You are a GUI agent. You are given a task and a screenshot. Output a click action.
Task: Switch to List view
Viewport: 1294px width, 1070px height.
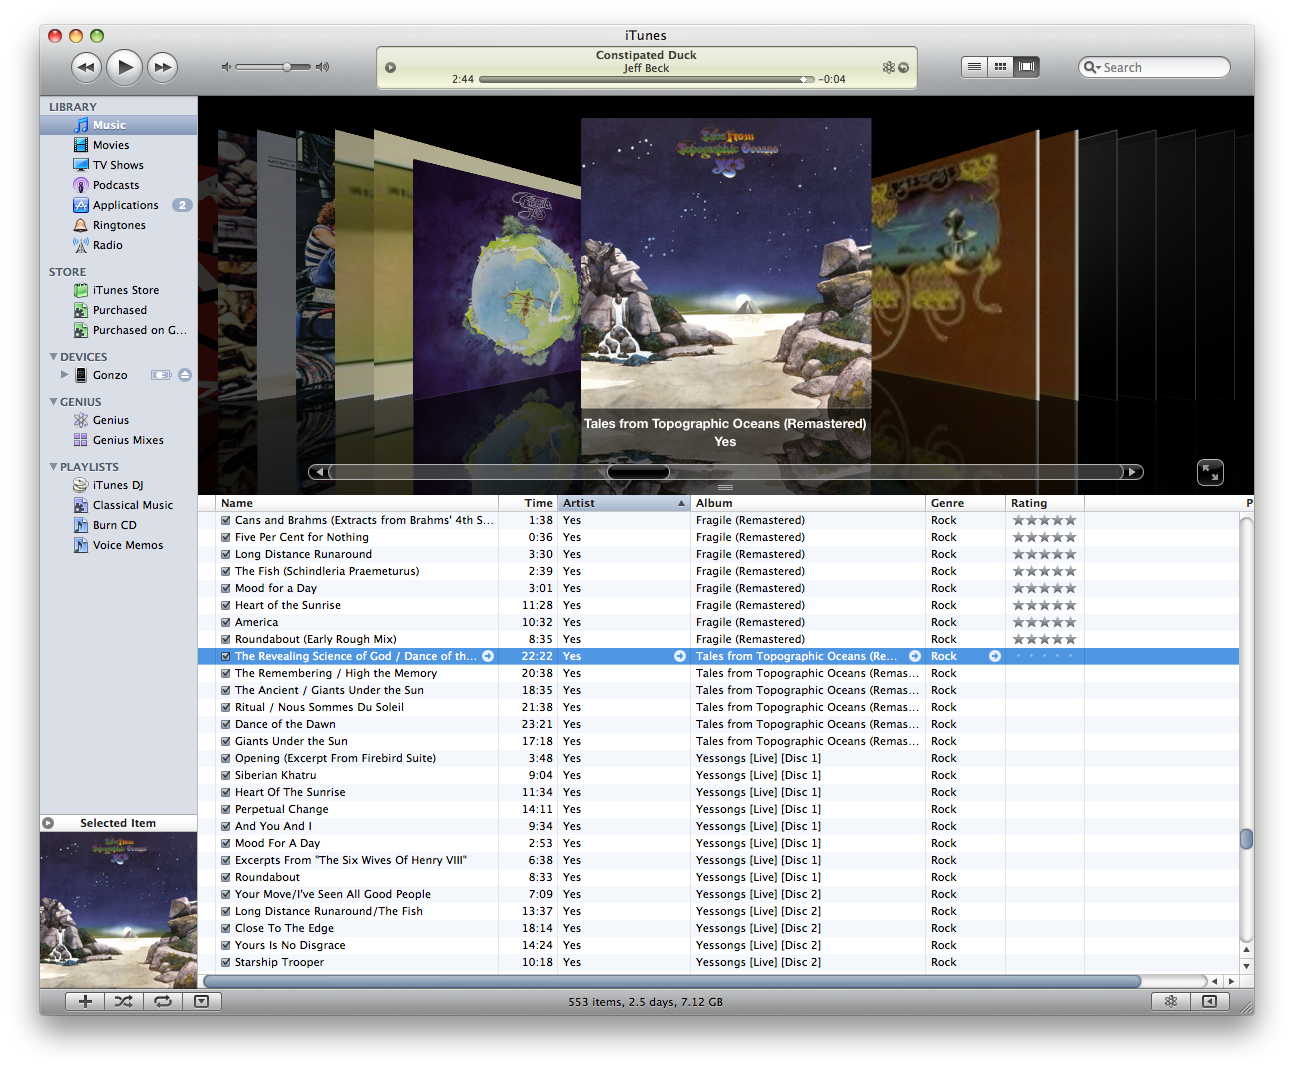coord(974,67)
